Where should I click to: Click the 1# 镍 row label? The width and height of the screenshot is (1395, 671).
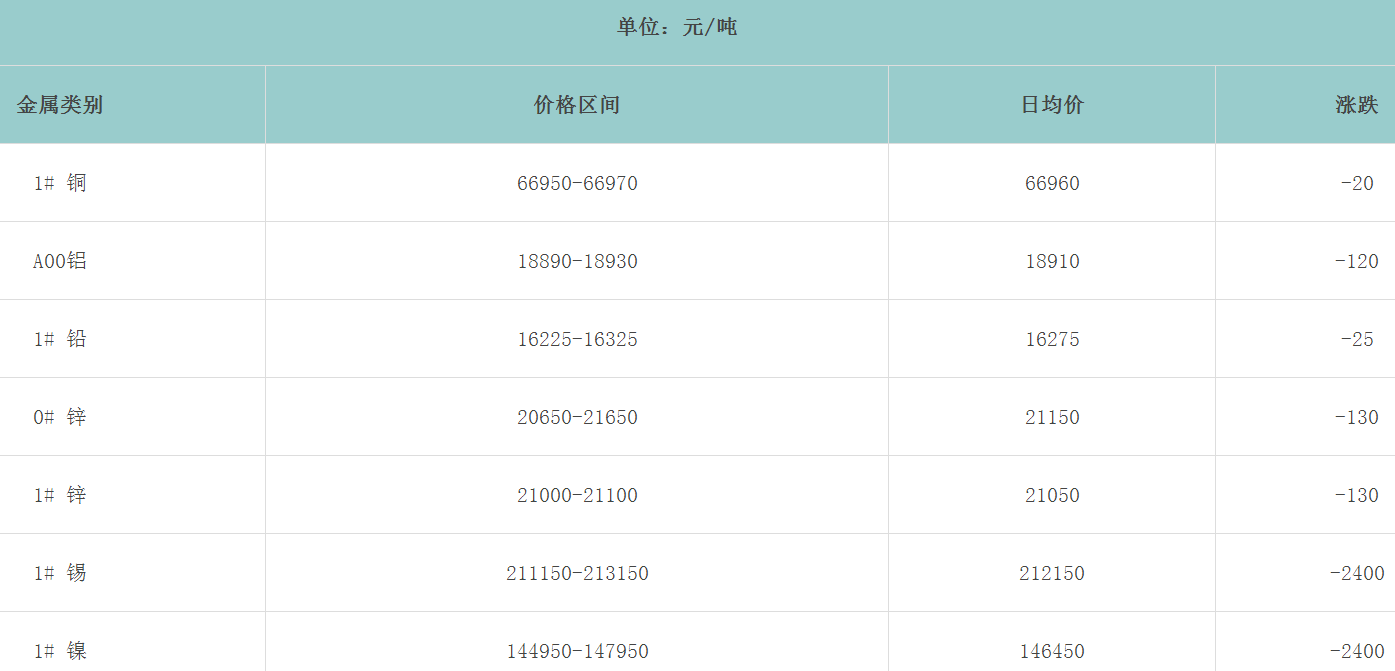(x=60, y=651)
